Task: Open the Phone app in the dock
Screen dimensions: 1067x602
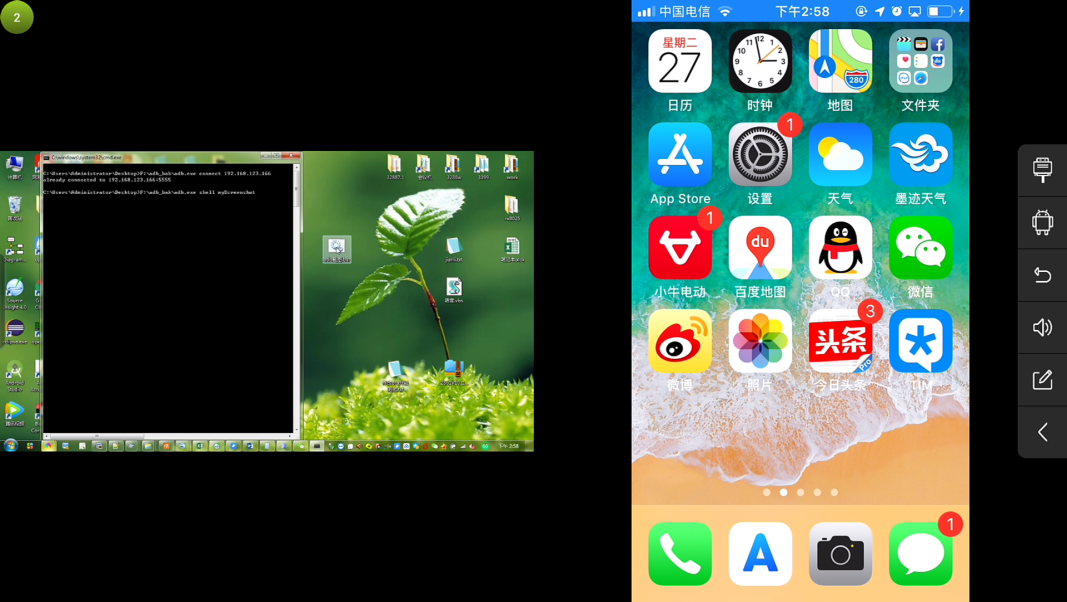Action: (680, 553)
